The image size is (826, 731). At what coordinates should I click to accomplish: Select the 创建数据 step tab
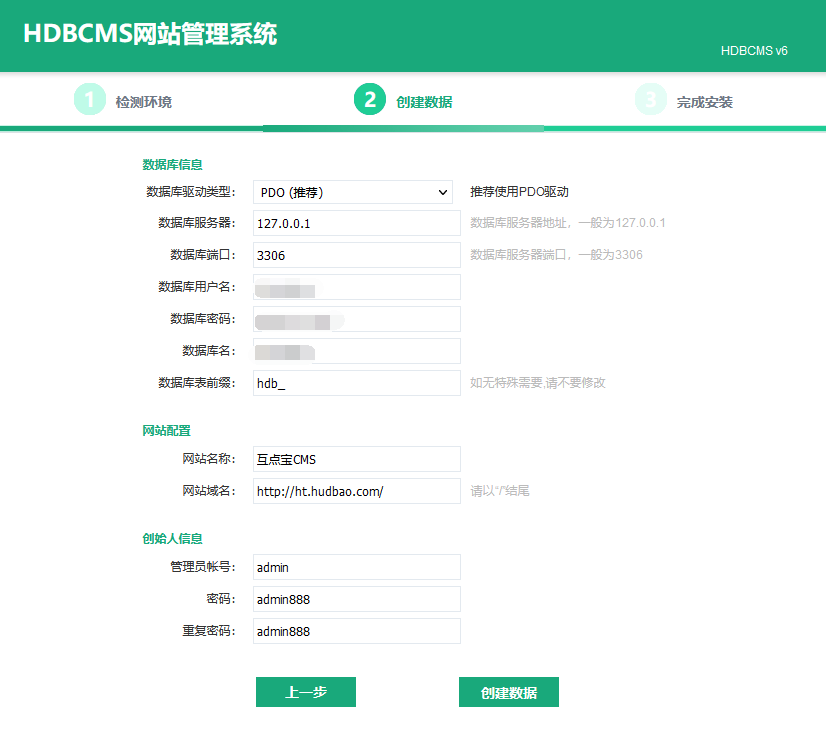pos(424,102)
